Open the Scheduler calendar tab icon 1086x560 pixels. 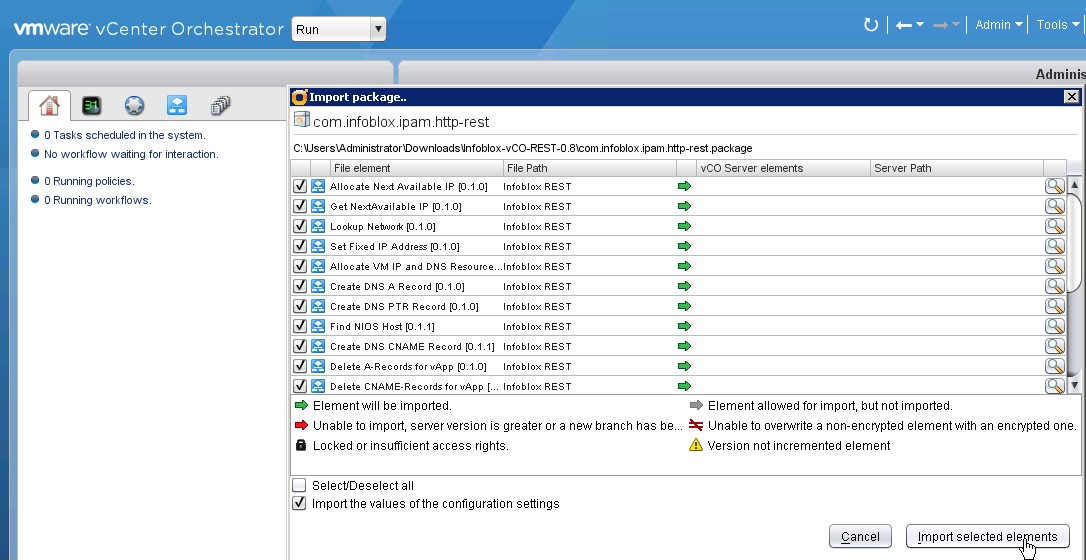[92, 106]
